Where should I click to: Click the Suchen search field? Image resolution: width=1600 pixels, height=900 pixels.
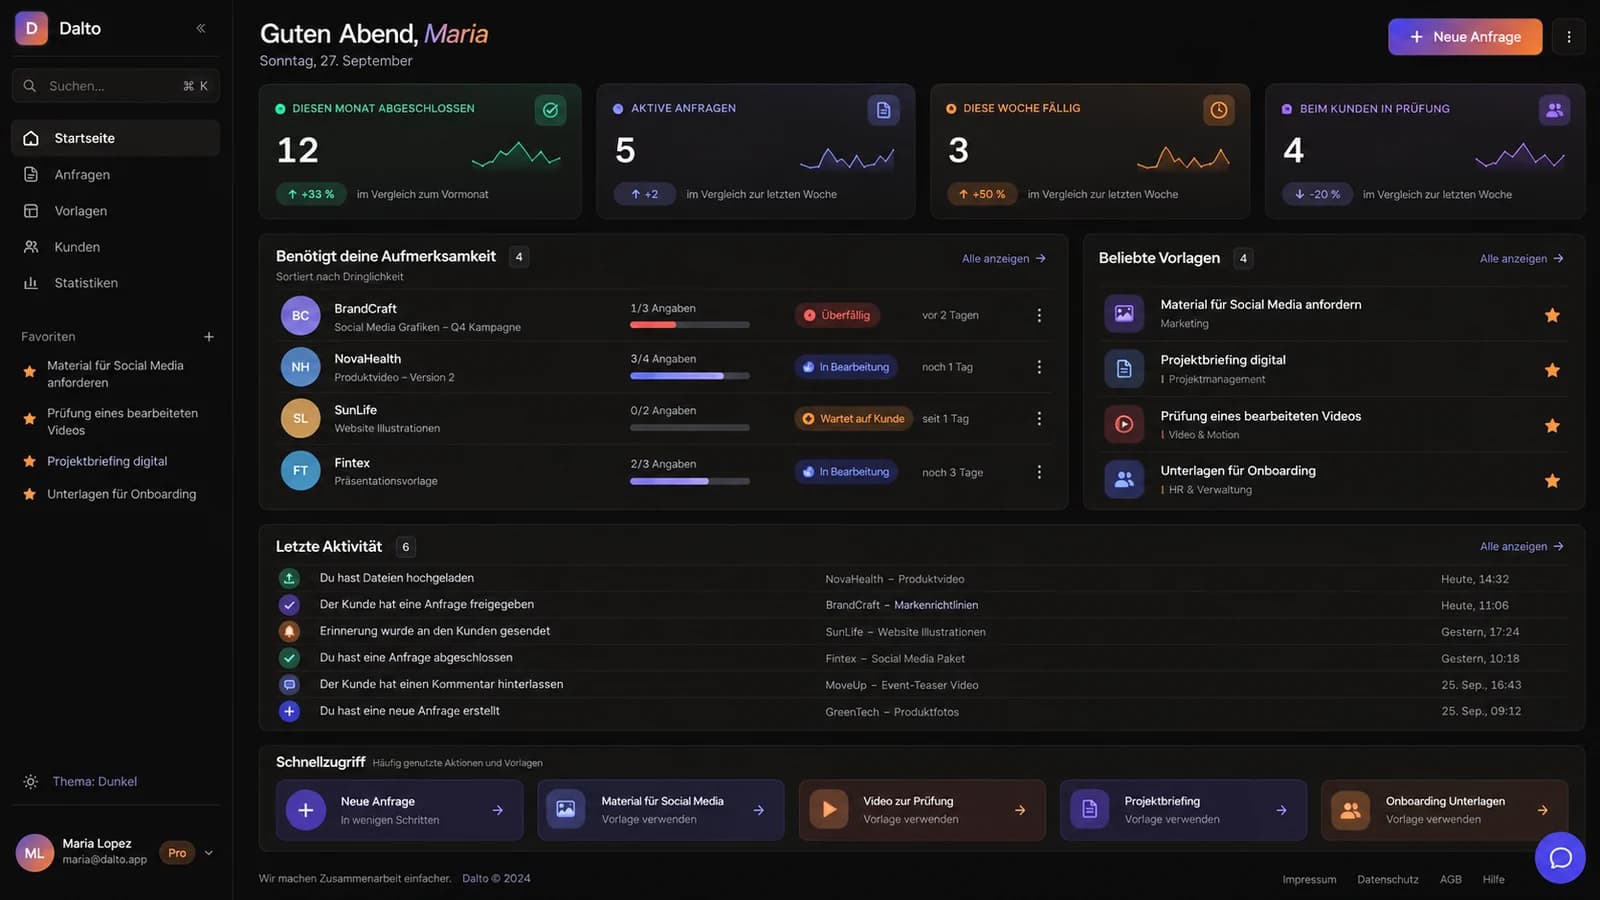coord(115,86)
